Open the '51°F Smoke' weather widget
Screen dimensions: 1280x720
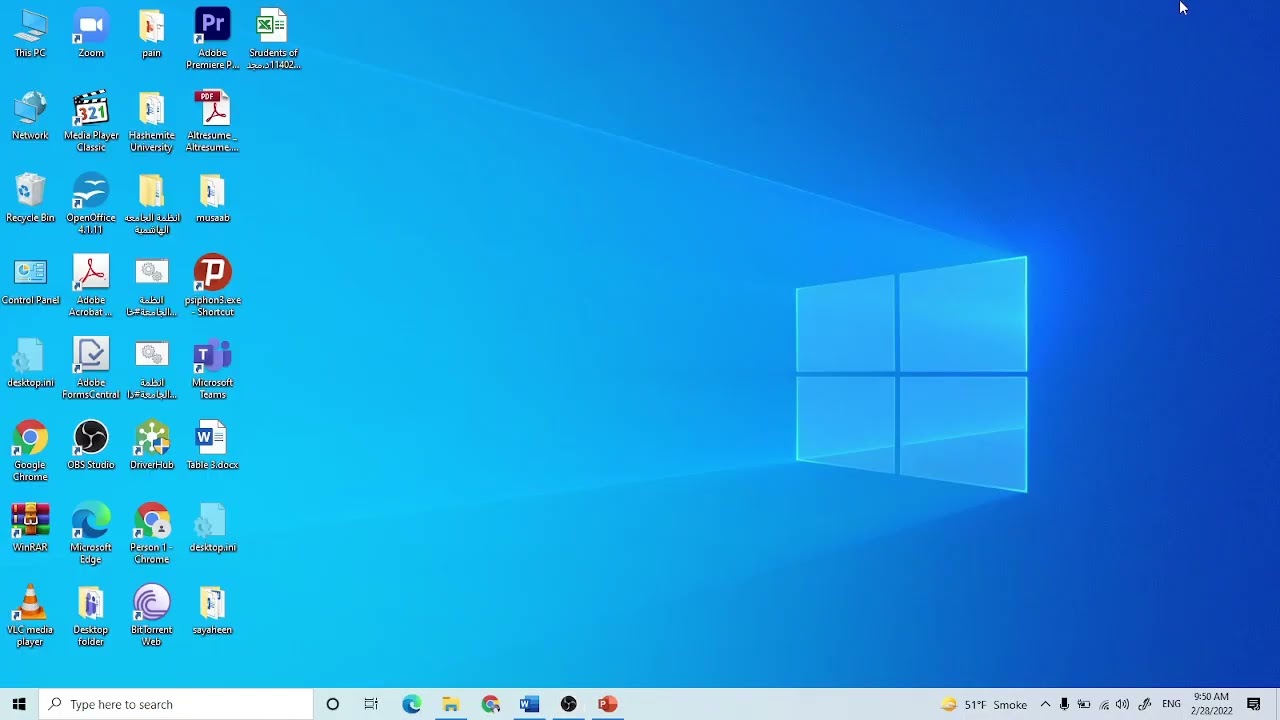click(x=984, y=704)
